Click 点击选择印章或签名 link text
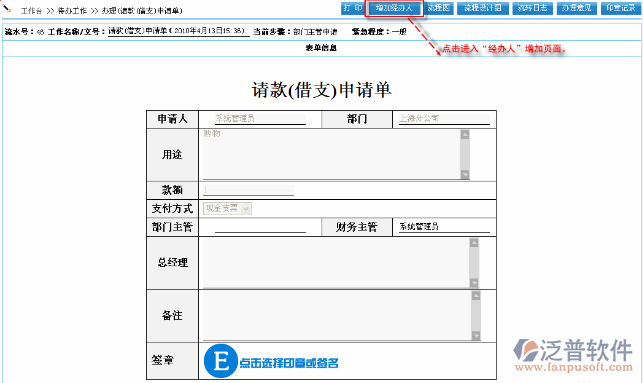 click(x=289, y=363)
